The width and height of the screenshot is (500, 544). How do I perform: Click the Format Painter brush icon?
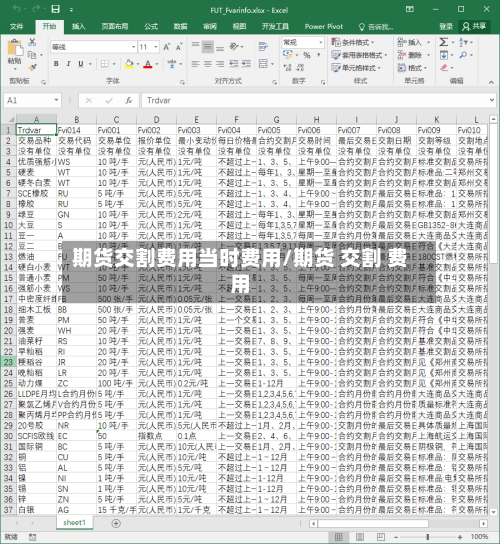pyautogui.click(x=32, y=67)
